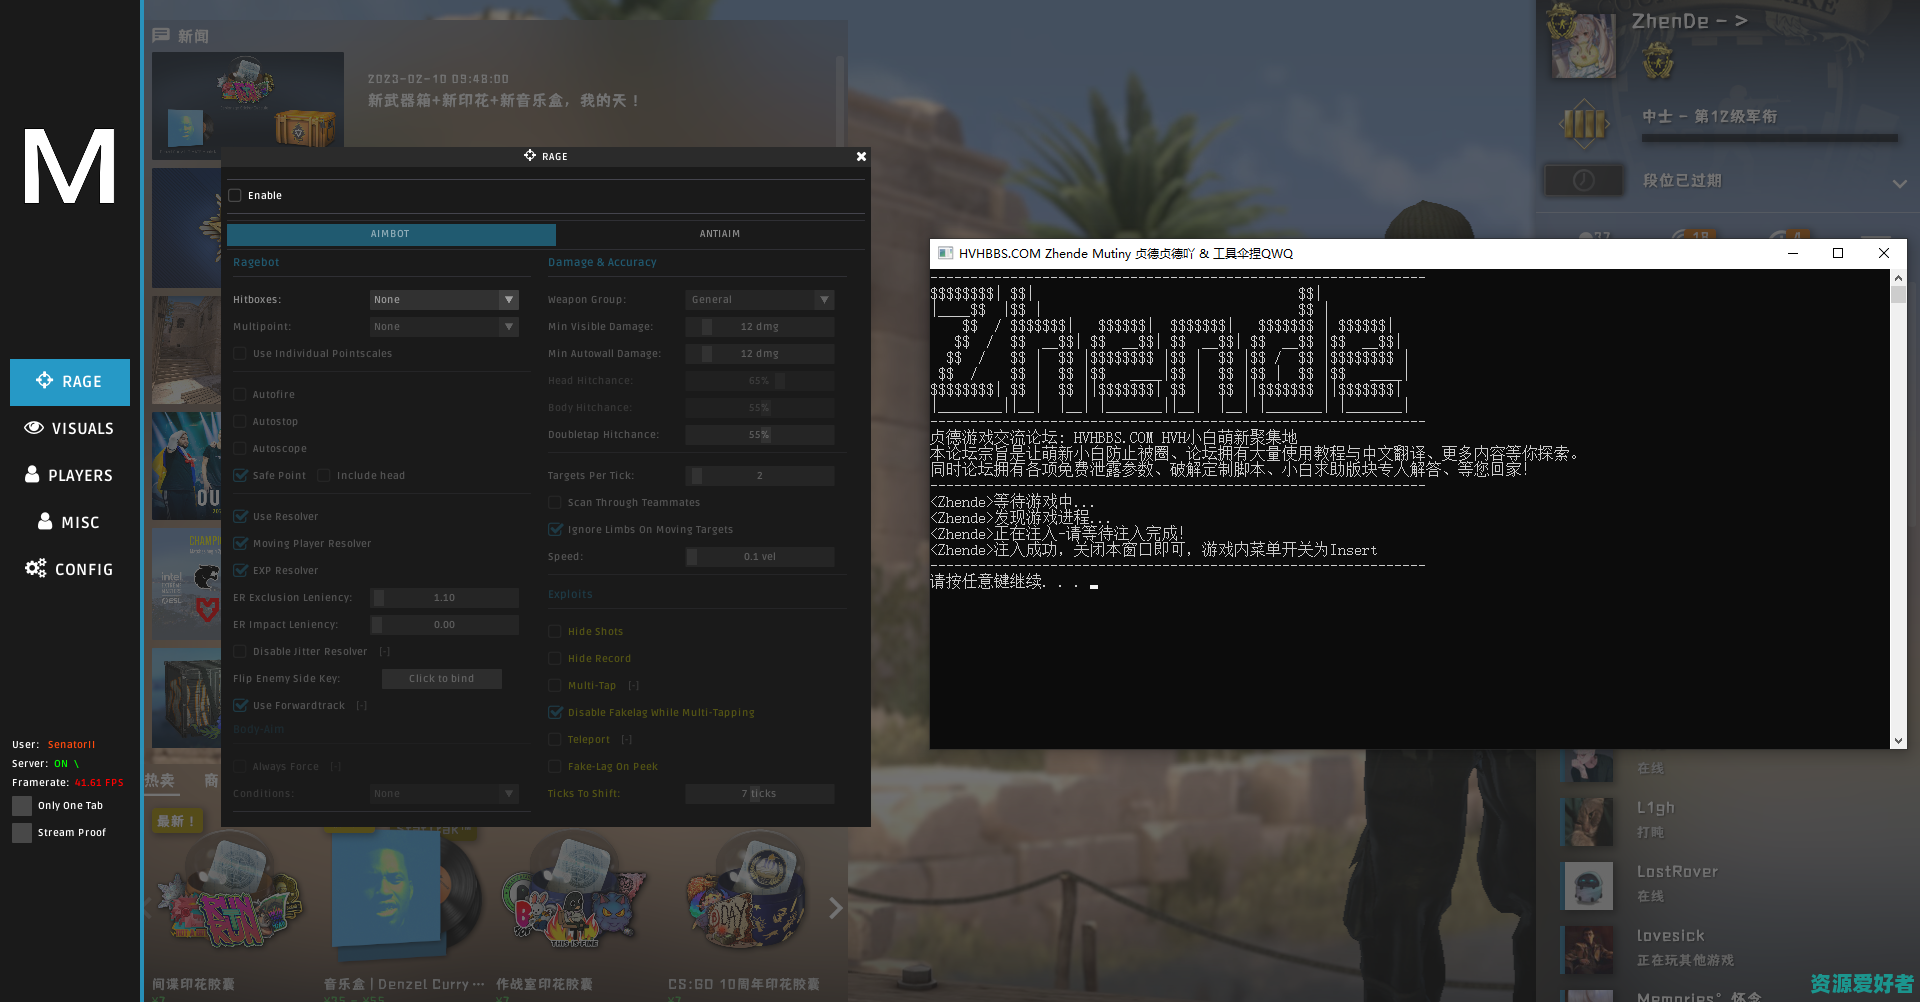The image size is (1920, 1002).
Task: Click the 新闻 speech bubble icon
Action: pyautogui.click(x=161, y=35)
